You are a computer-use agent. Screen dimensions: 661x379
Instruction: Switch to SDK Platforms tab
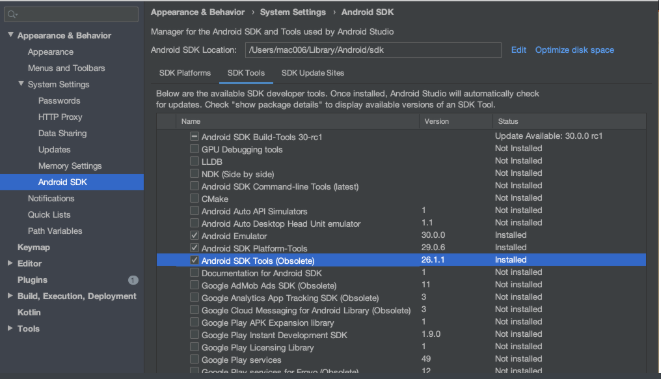point(185,73)
